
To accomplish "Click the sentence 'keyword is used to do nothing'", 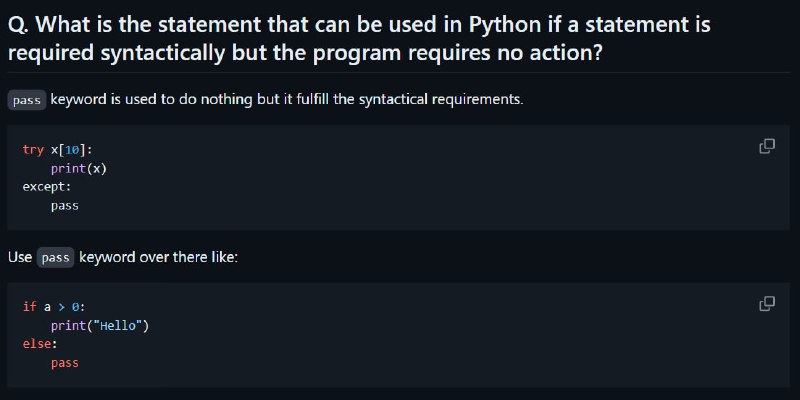I will pyautogui.click(x=152, y=99).
